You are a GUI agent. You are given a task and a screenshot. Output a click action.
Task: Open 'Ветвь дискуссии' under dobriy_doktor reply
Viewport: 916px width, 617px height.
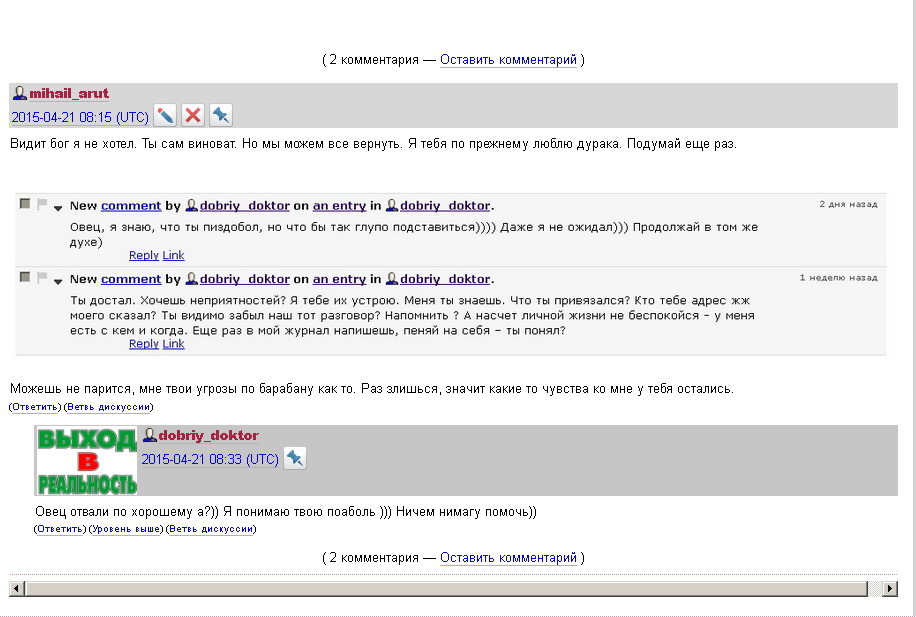pos(211,529)
